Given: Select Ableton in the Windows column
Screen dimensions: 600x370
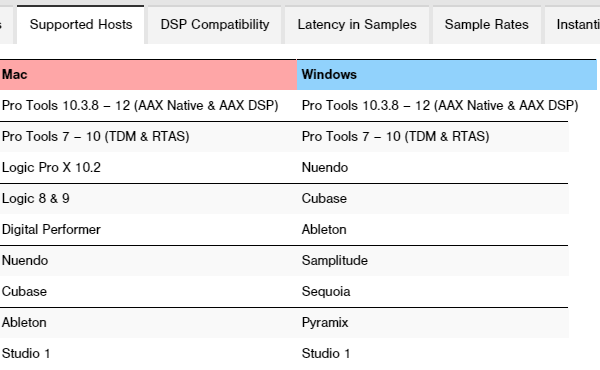Looking at the screenshot, I should click(x=324, y=230).
